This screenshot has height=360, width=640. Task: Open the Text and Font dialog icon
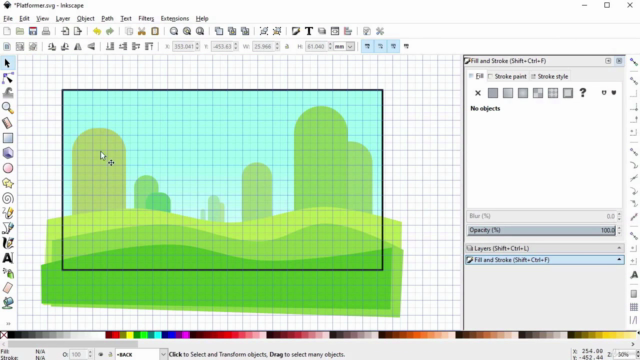click(x=309, y=31)
